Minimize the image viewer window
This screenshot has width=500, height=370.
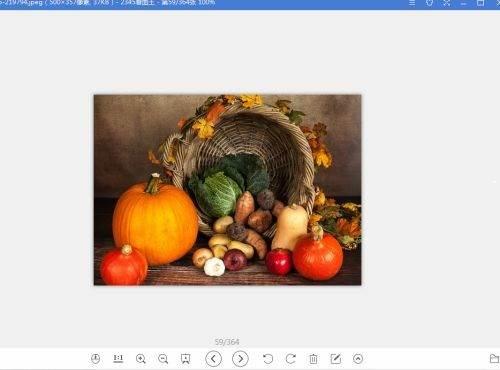click(464, 3)
